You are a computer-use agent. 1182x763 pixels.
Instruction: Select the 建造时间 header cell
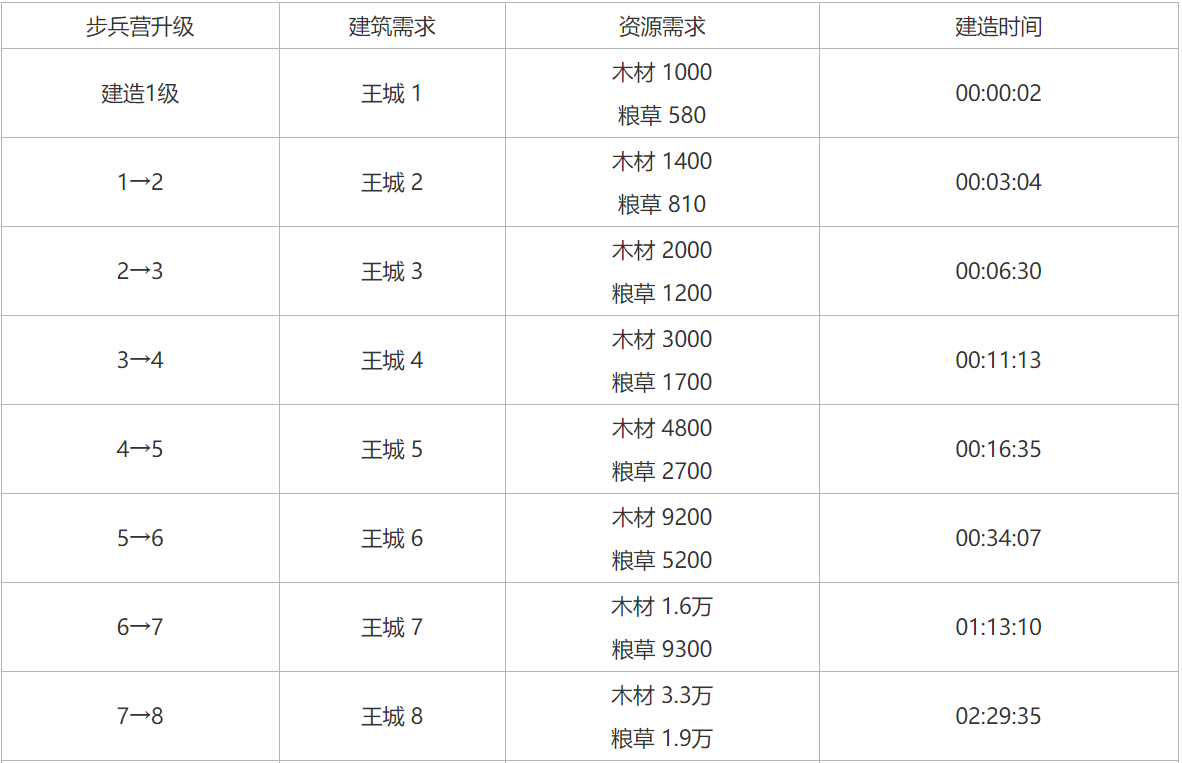998,27
